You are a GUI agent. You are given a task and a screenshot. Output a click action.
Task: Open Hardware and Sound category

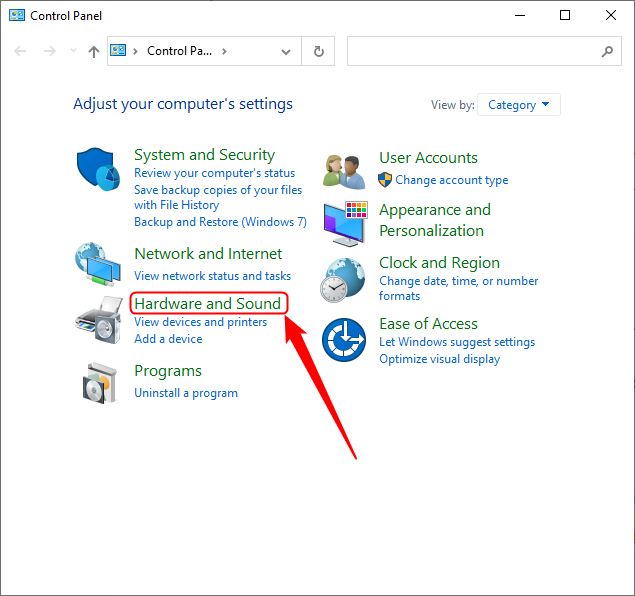click(207, 303)
